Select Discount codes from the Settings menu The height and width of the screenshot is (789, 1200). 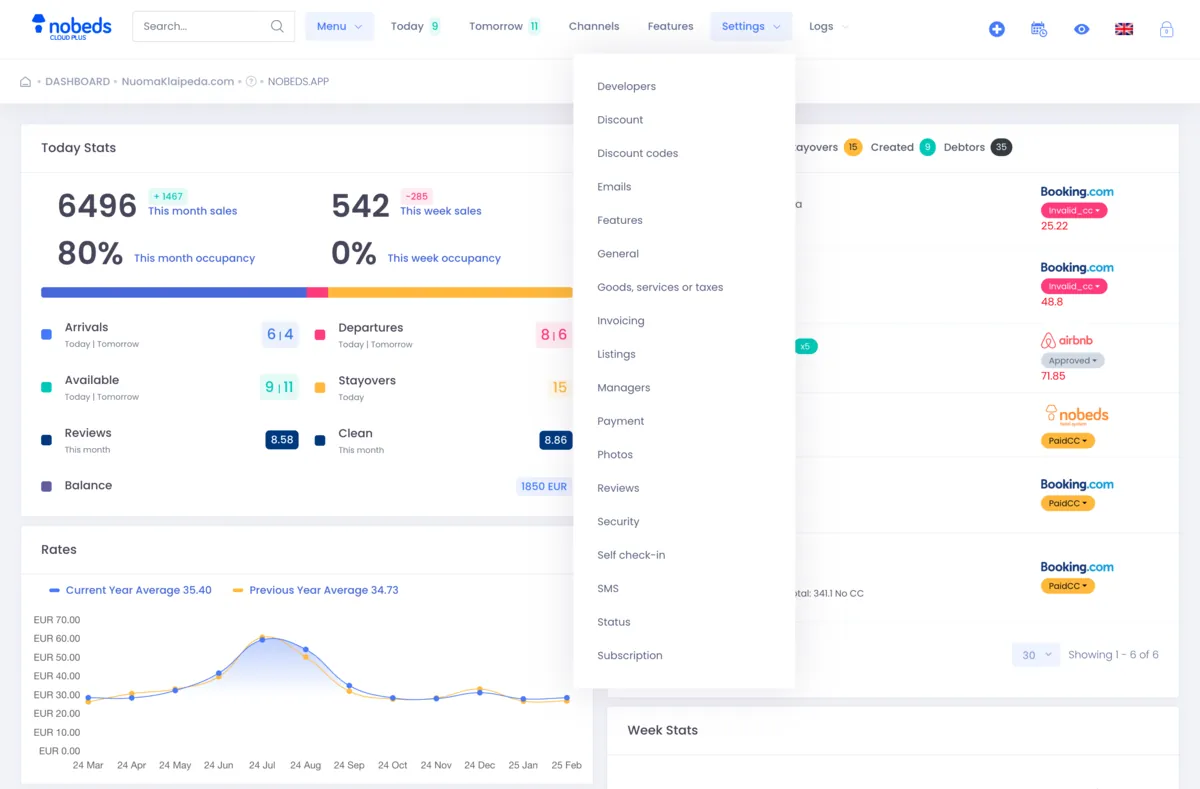coord(637,153)
